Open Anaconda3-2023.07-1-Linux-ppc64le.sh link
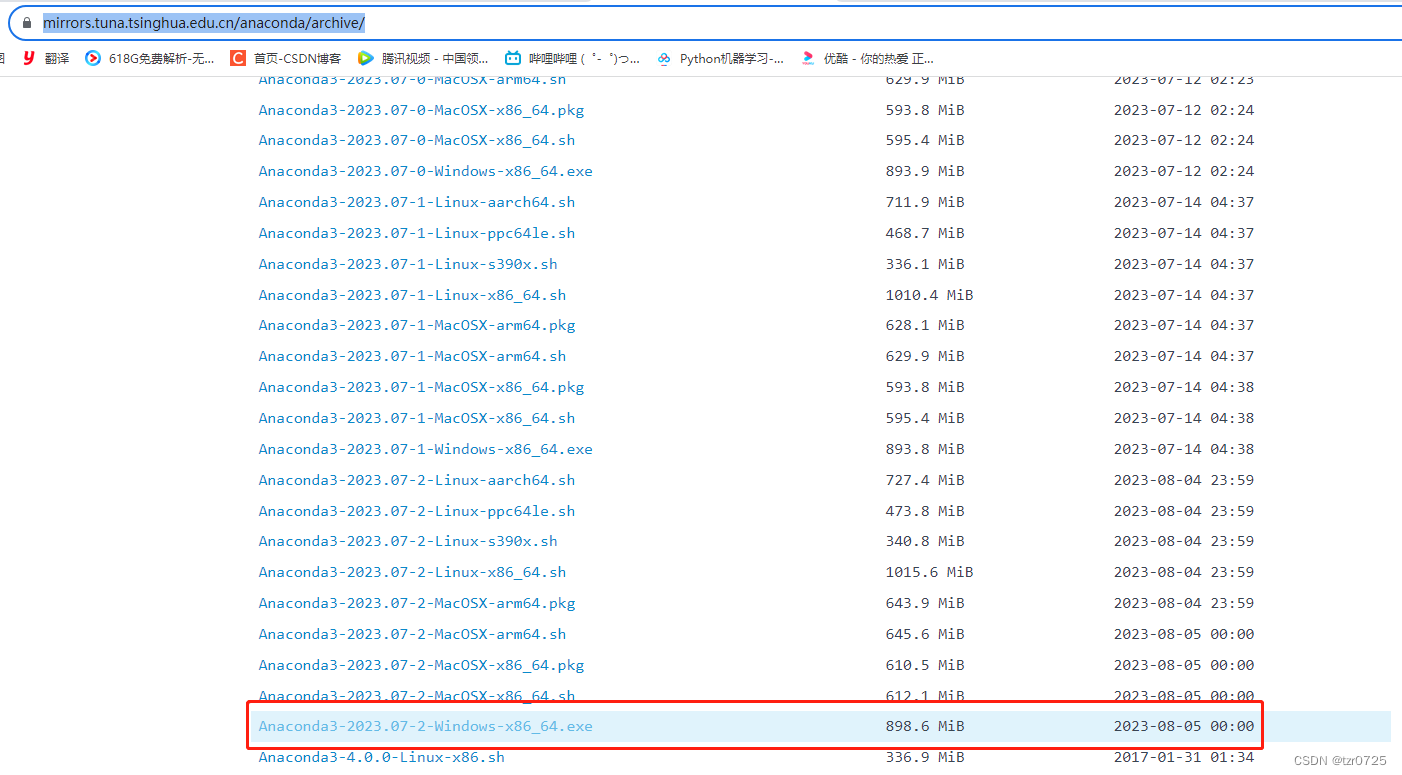The height and width of the screenshot is (775, 1402). [417, 233]
